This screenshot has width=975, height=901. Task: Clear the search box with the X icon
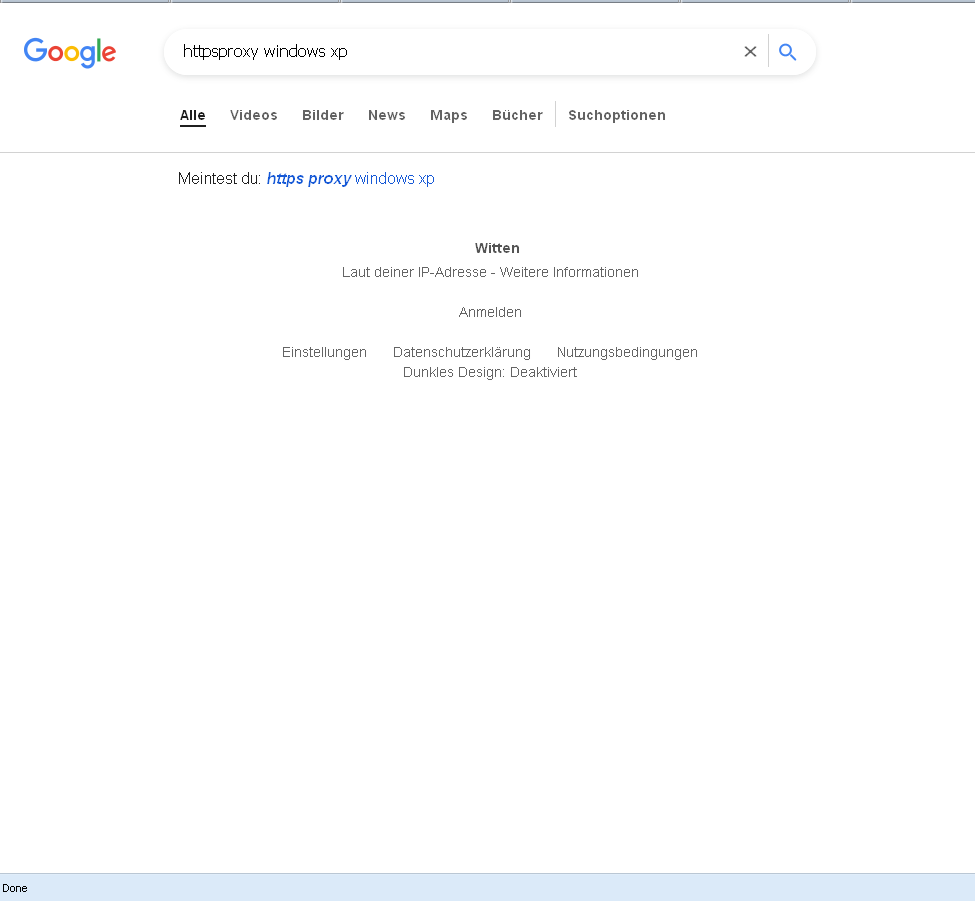(x=750, y=52)
